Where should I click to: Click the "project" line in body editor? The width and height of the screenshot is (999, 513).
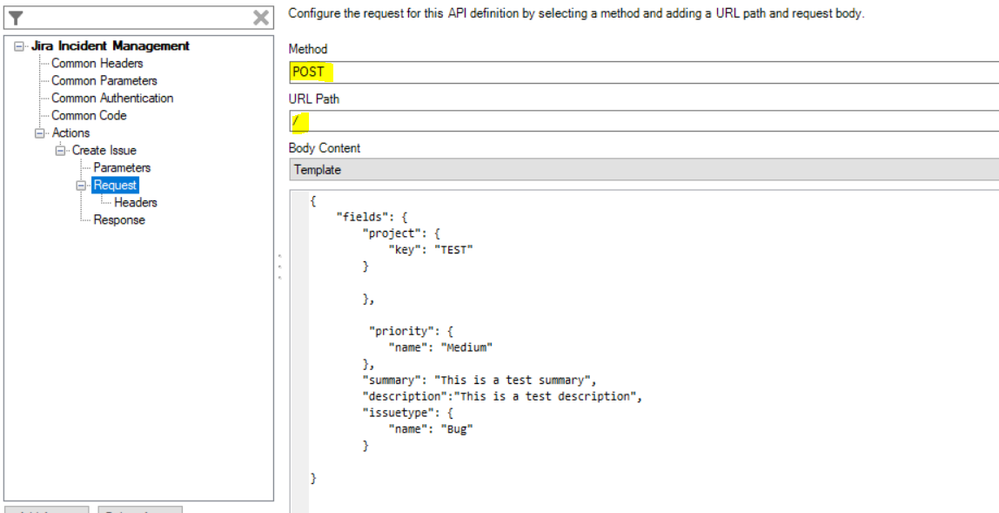(401, 233)
